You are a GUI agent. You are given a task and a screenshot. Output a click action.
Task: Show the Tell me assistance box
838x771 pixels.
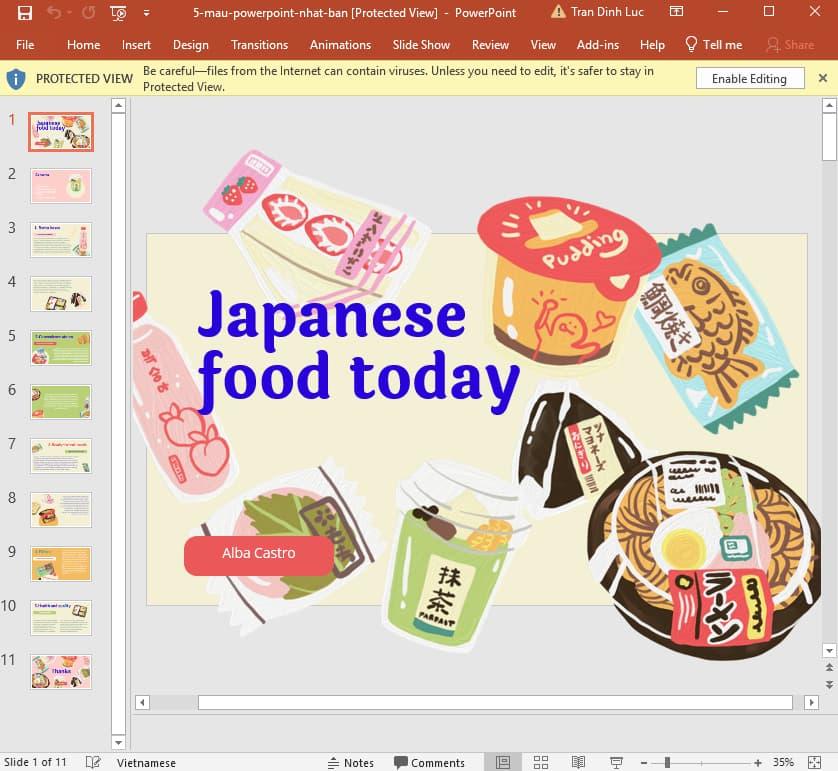(x=714, y=44)
